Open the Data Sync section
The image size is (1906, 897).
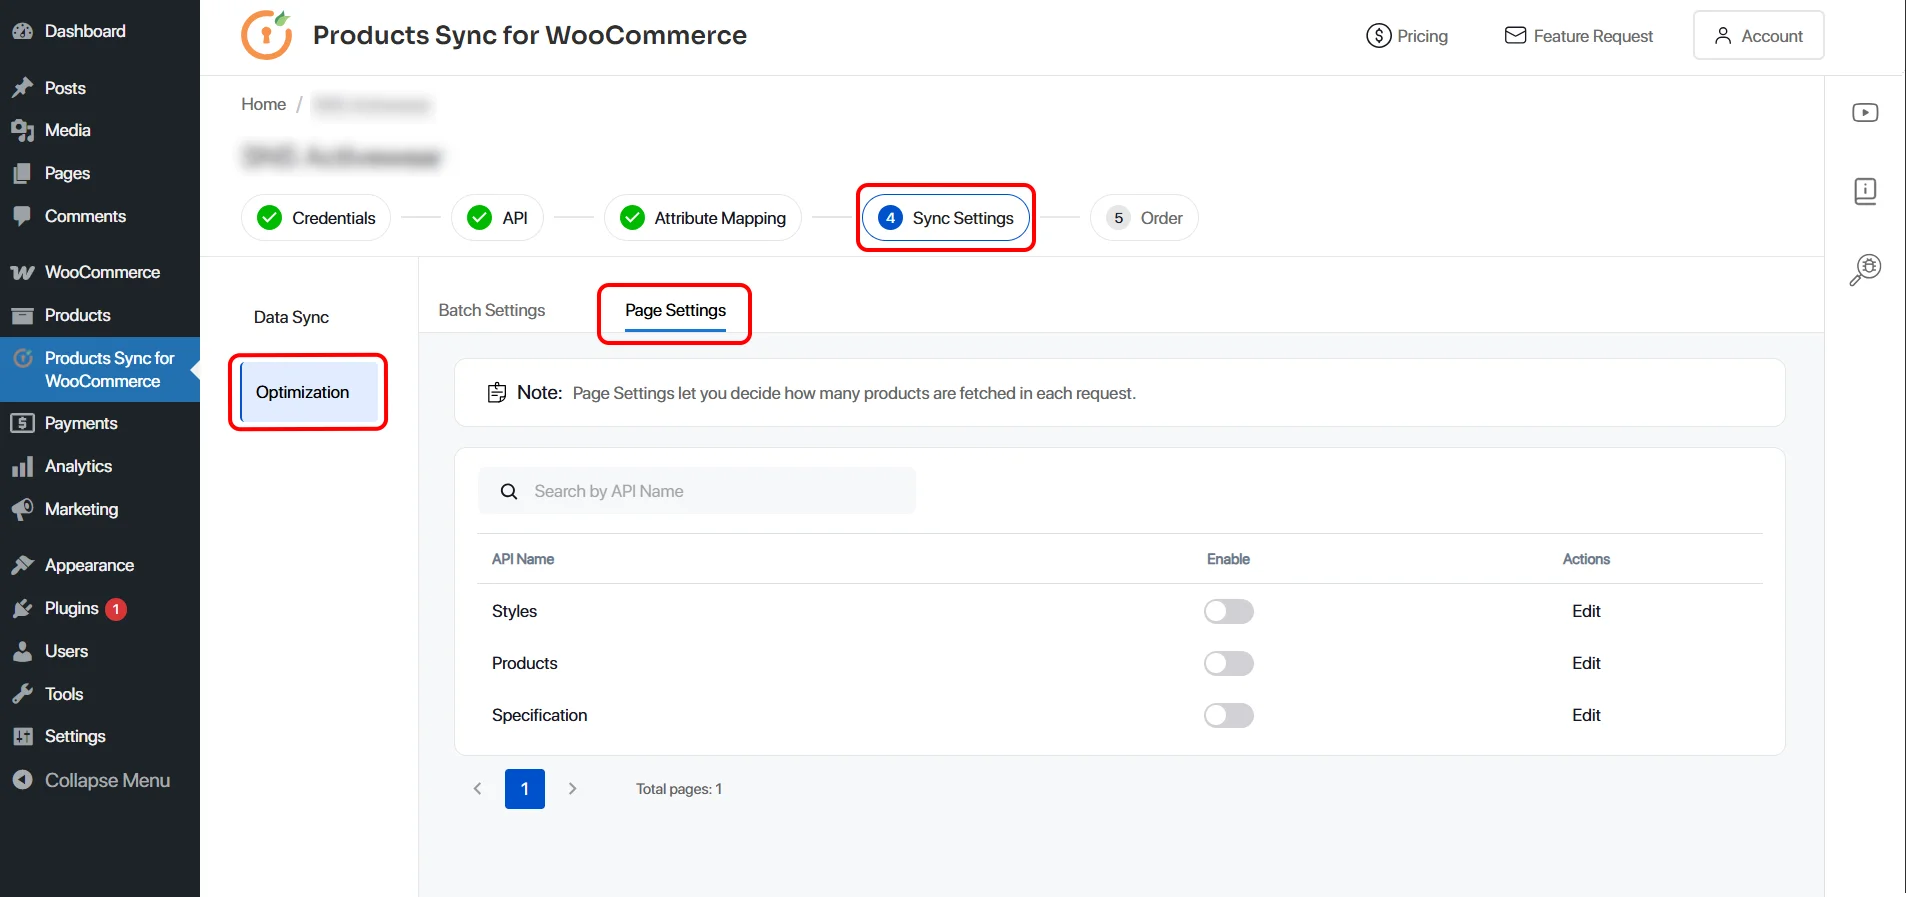pos(291,317)
